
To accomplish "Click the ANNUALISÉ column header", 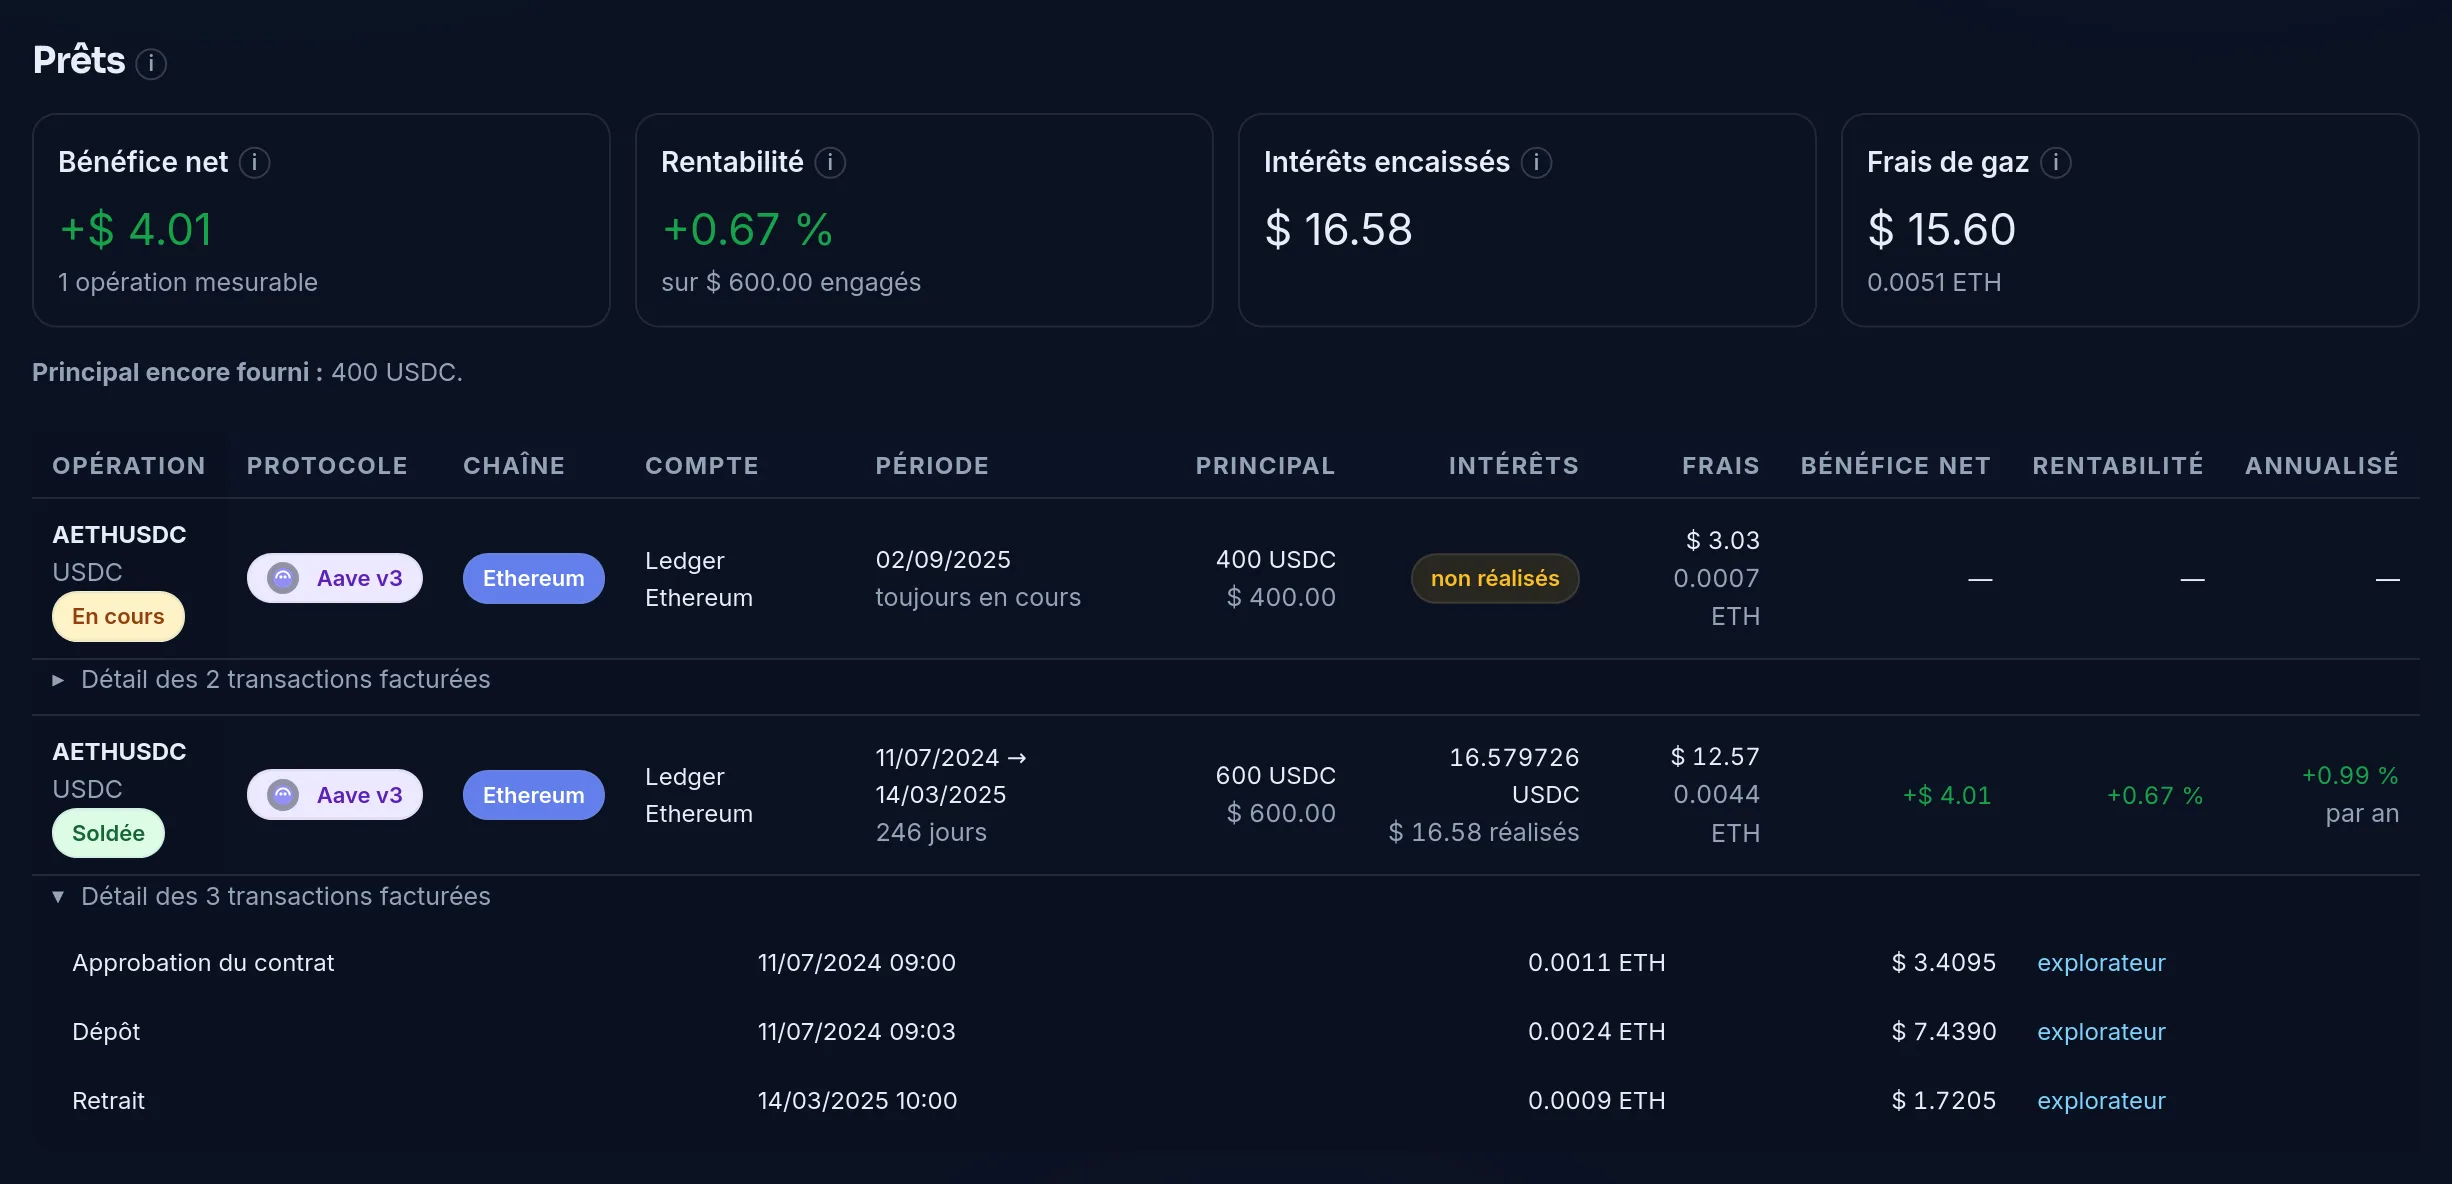I will tap(2322, 466).
